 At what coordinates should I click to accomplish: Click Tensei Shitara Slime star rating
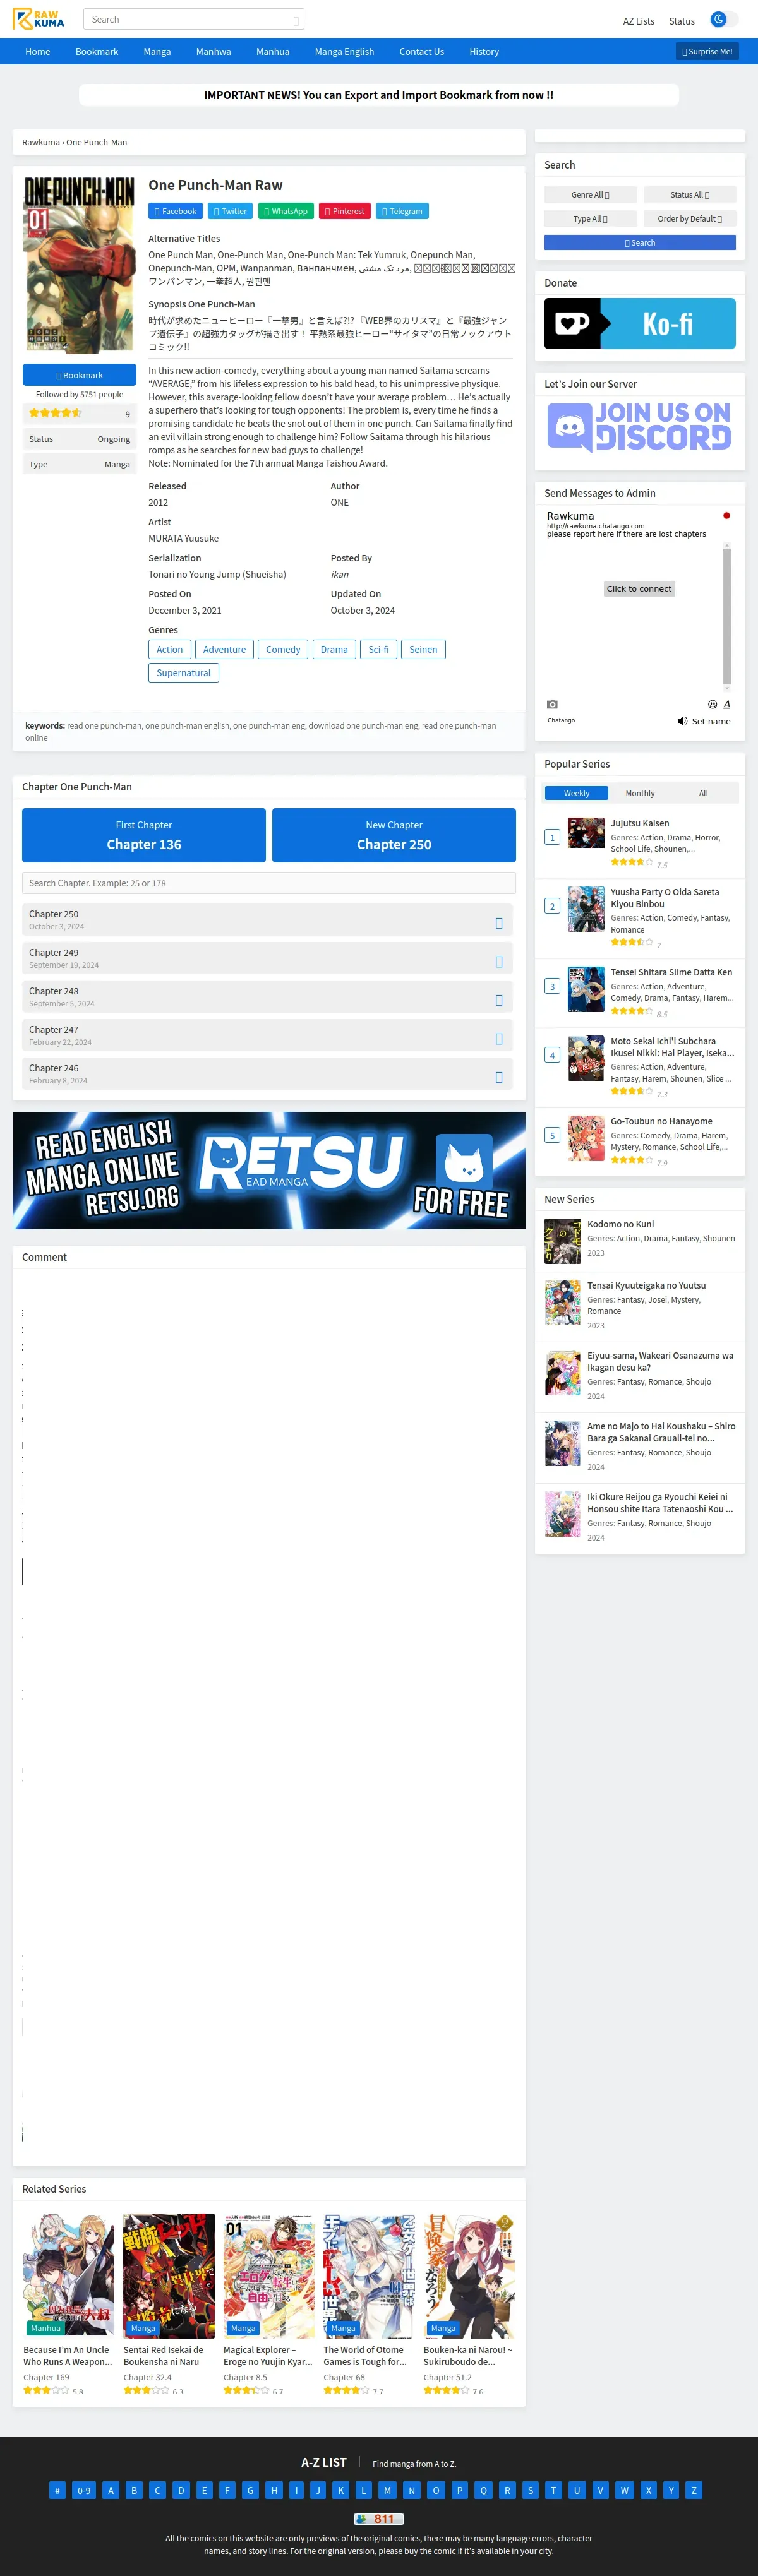(632, 1011)
